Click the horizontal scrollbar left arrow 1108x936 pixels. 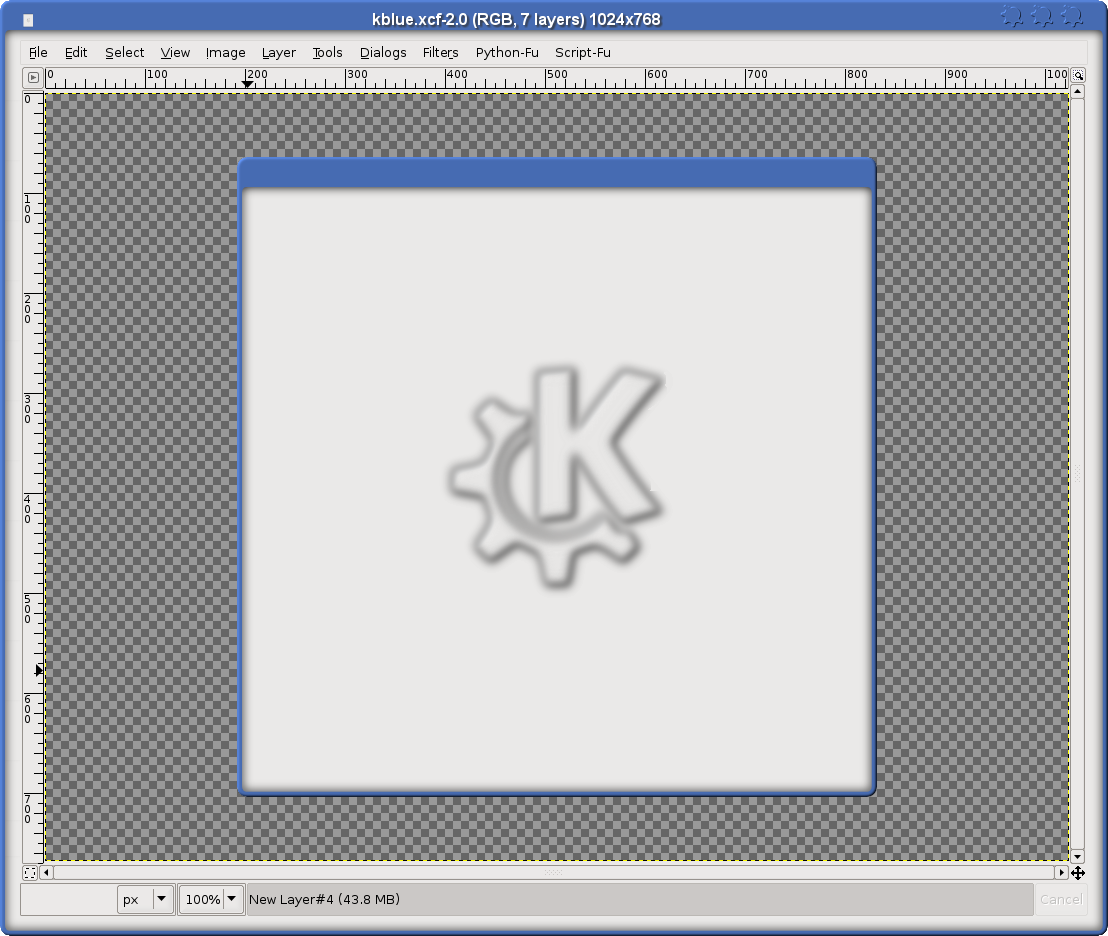46,872
